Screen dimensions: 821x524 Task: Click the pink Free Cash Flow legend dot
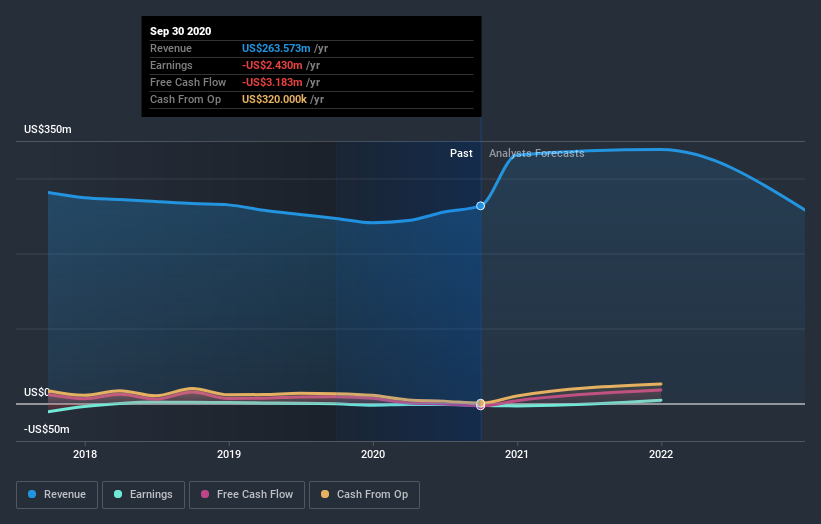point(205,494)
